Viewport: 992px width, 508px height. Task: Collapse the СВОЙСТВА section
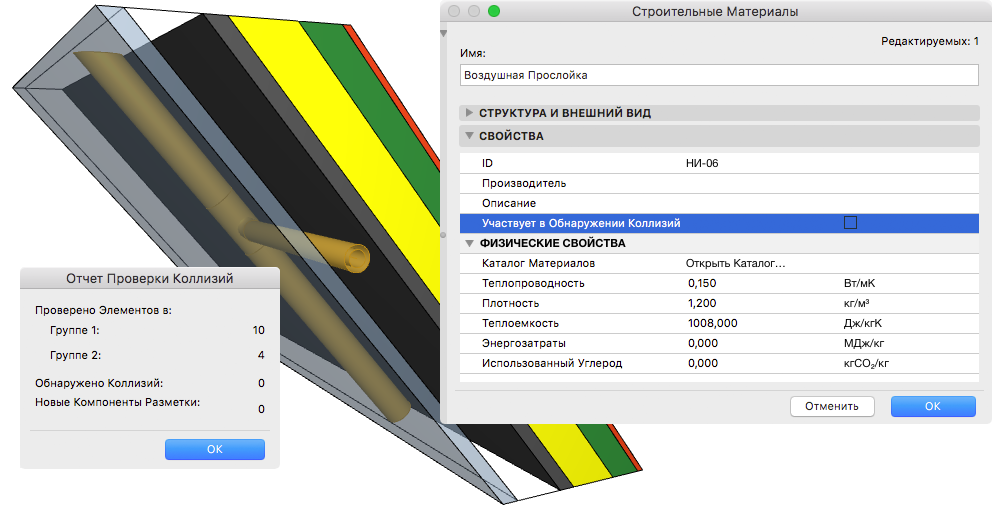(x=469, y=135)
